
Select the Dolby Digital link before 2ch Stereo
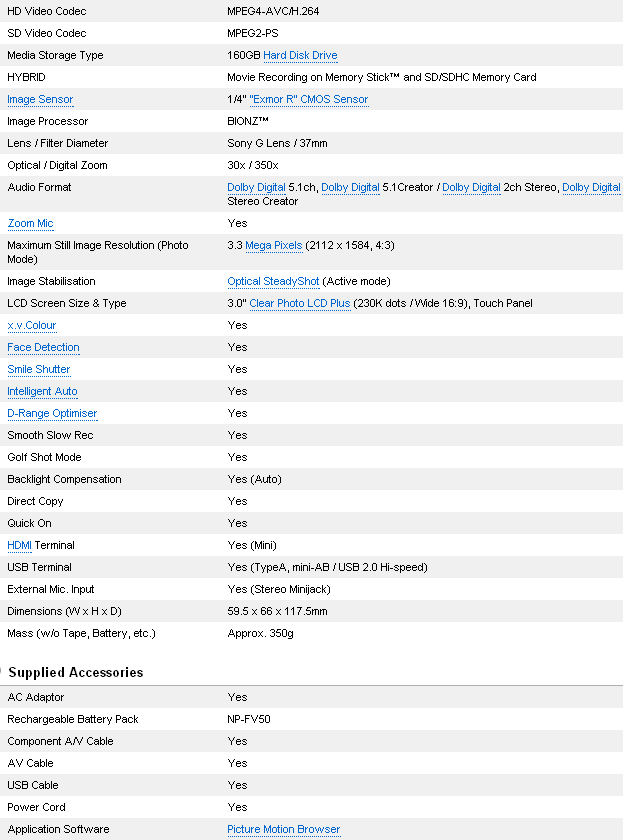[471, 187]
